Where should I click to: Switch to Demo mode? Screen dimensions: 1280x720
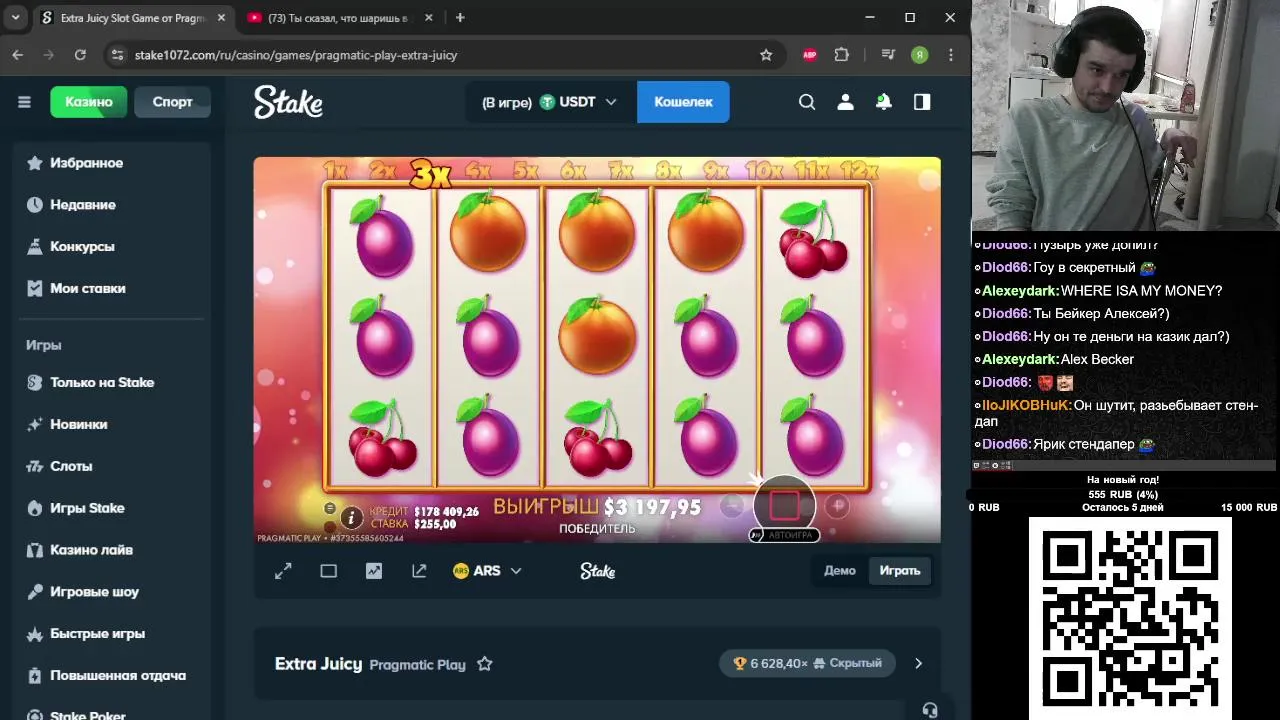point(840,571)
